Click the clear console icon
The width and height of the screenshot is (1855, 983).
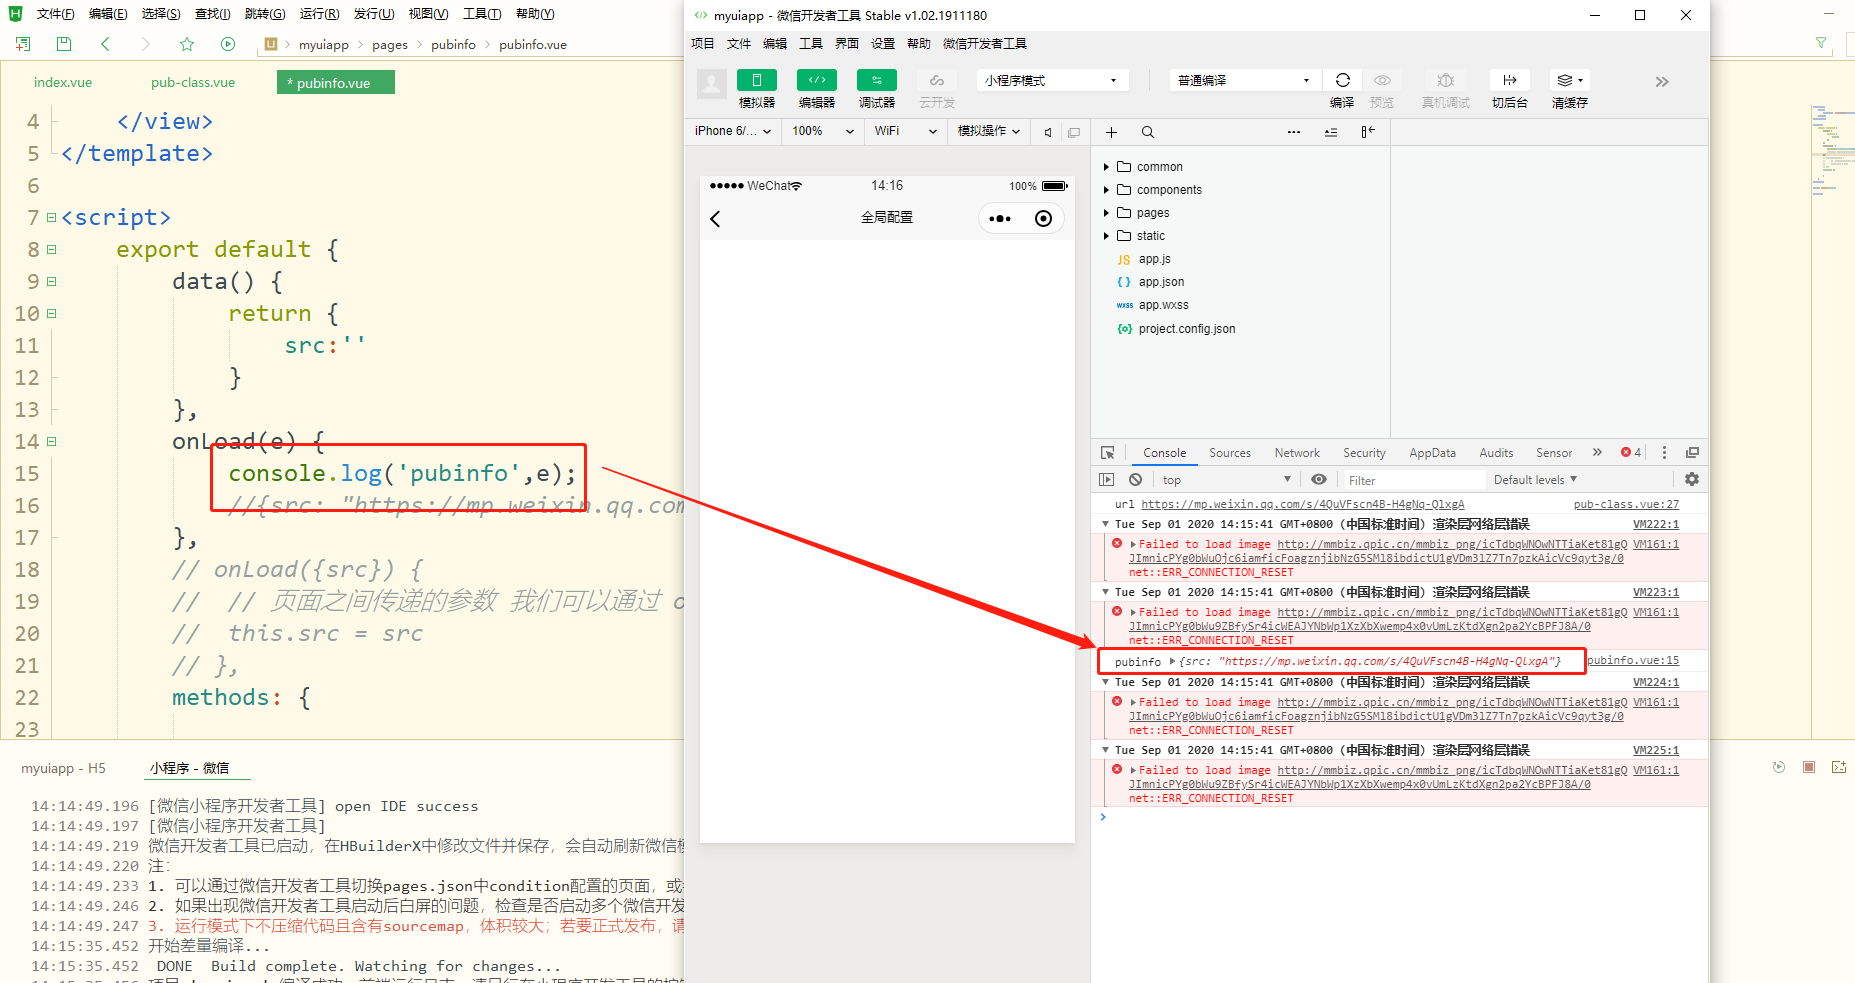(1136, 480)
